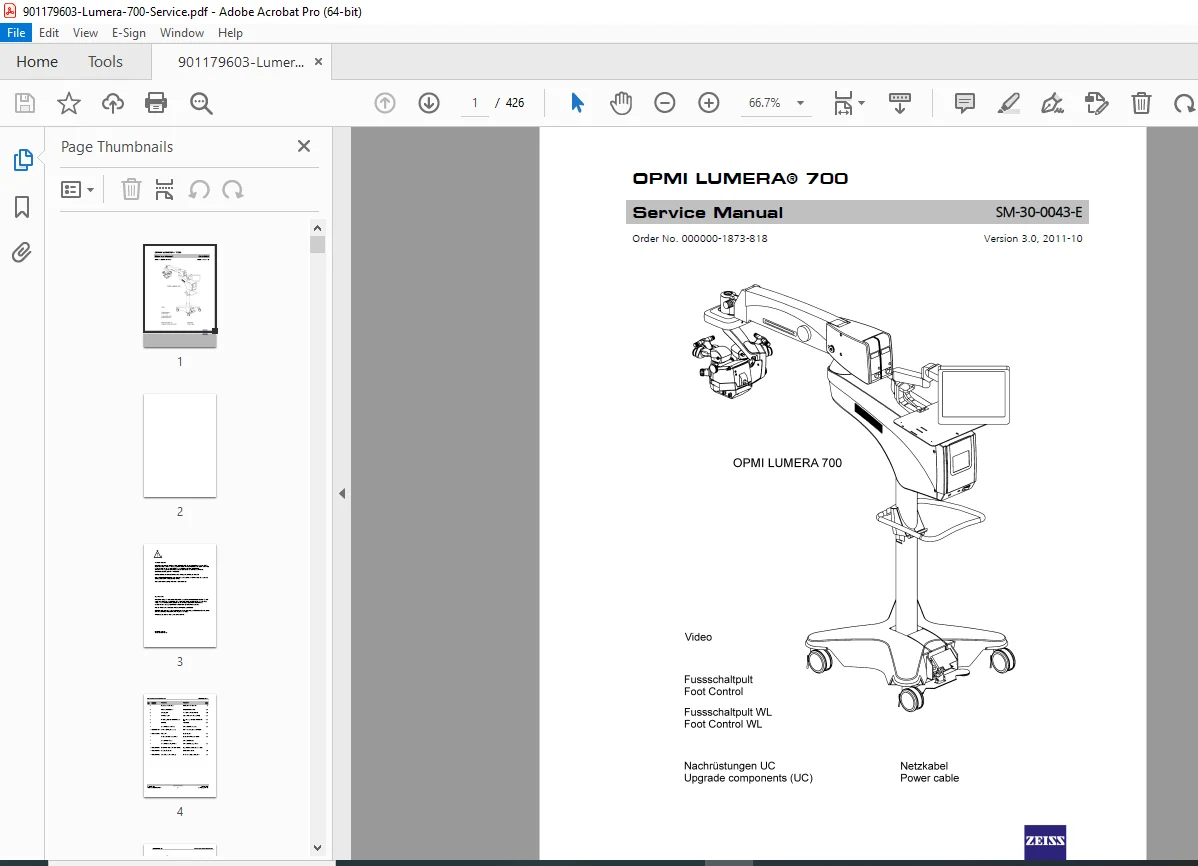Viewport: 1198px width, 866px height.
Task: Click thumbnails scrollbar down arrow
Action: point(318,848)
